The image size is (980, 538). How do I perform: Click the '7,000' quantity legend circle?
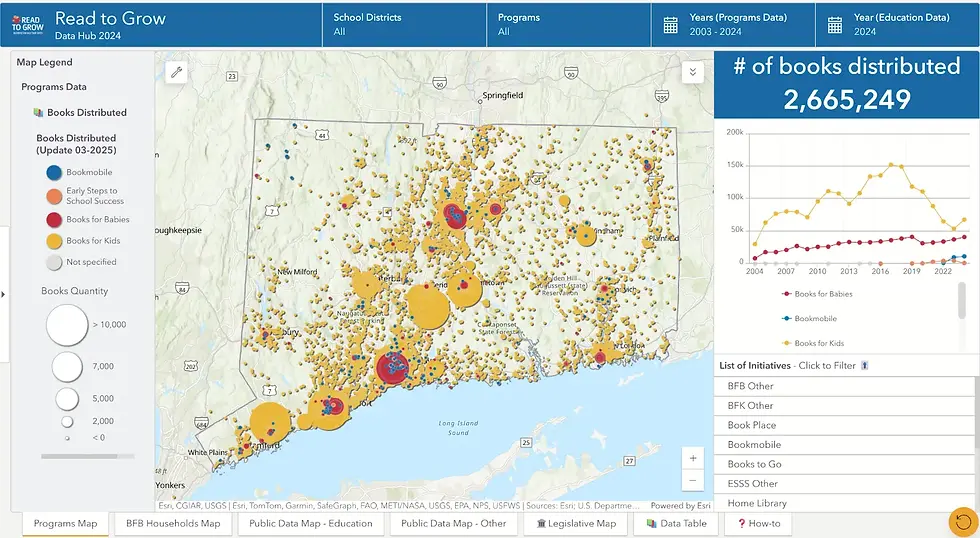pyautogui.click(x=67, y=367)
